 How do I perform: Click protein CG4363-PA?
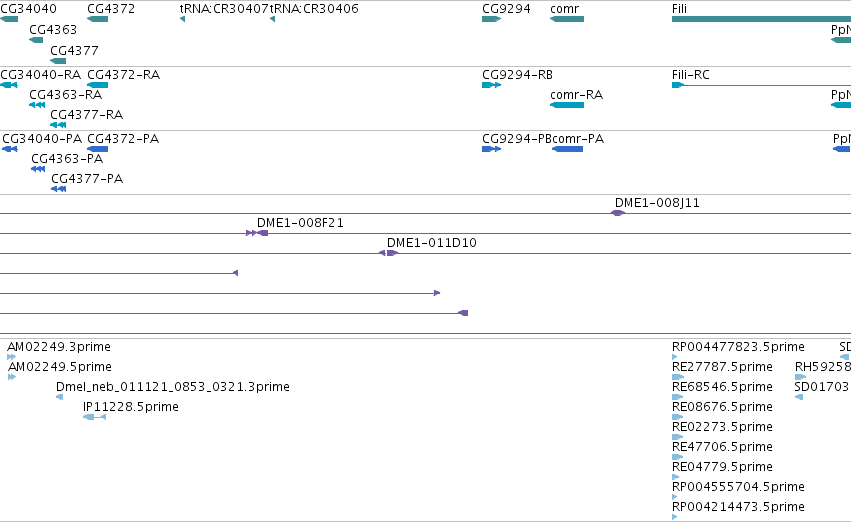tap(38, 169)
